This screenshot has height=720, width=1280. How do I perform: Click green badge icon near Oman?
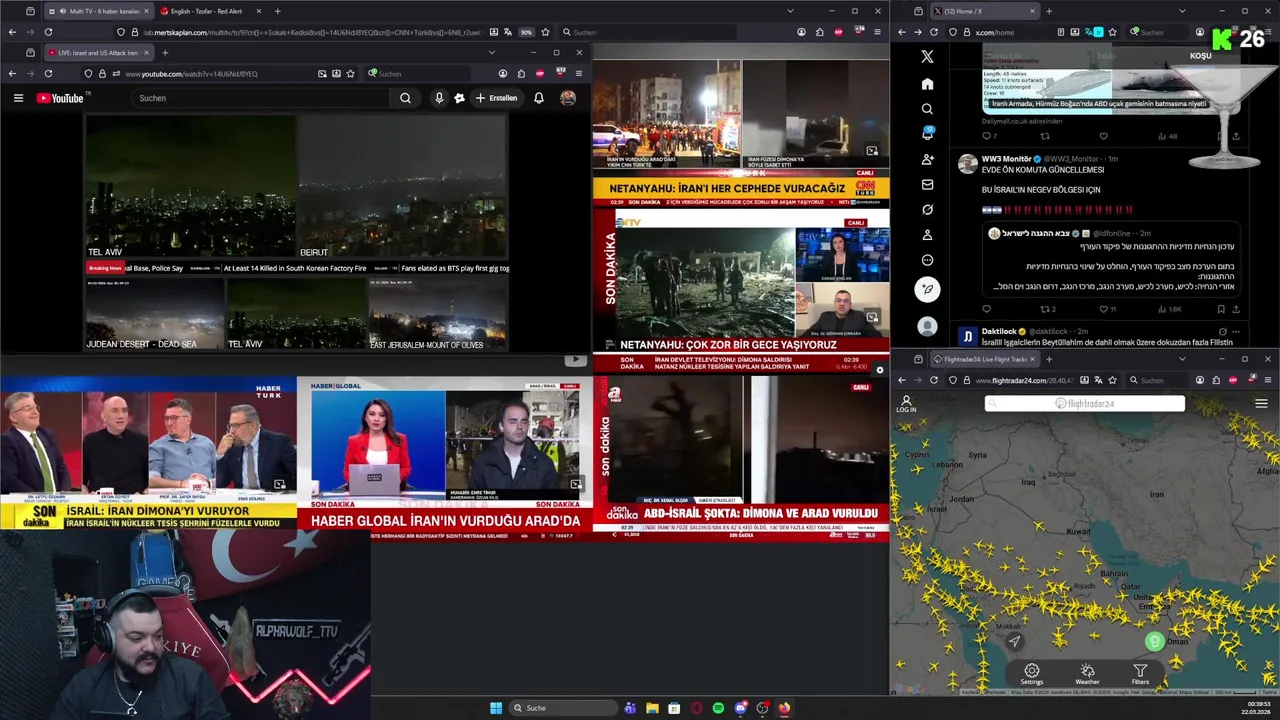1155,642
